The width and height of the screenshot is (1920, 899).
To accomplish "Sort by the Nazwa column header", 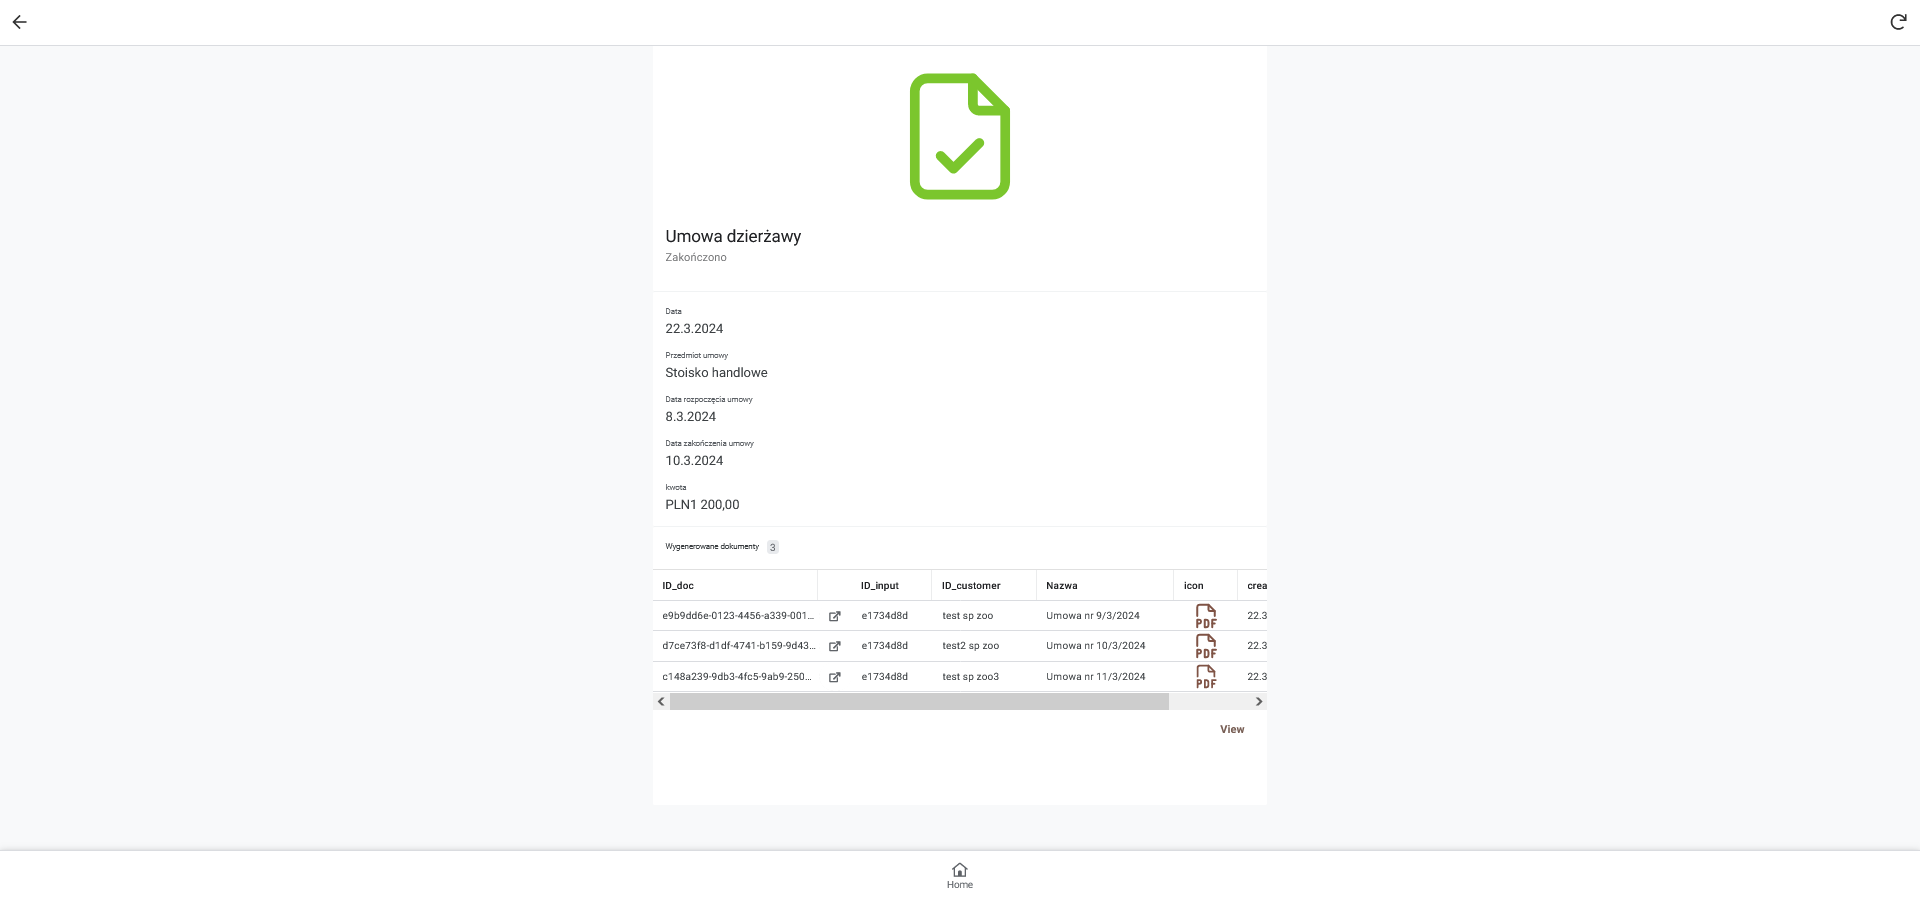I will tap(1061, 586).
